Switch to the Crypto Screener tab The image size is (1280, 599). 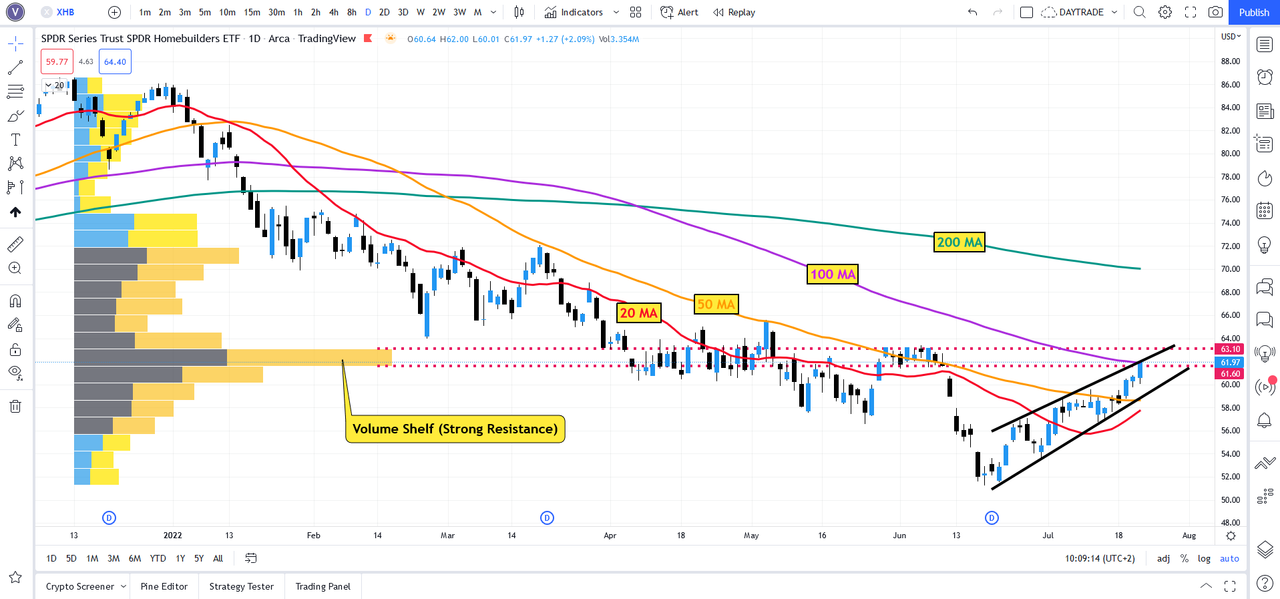coord(78,586)
